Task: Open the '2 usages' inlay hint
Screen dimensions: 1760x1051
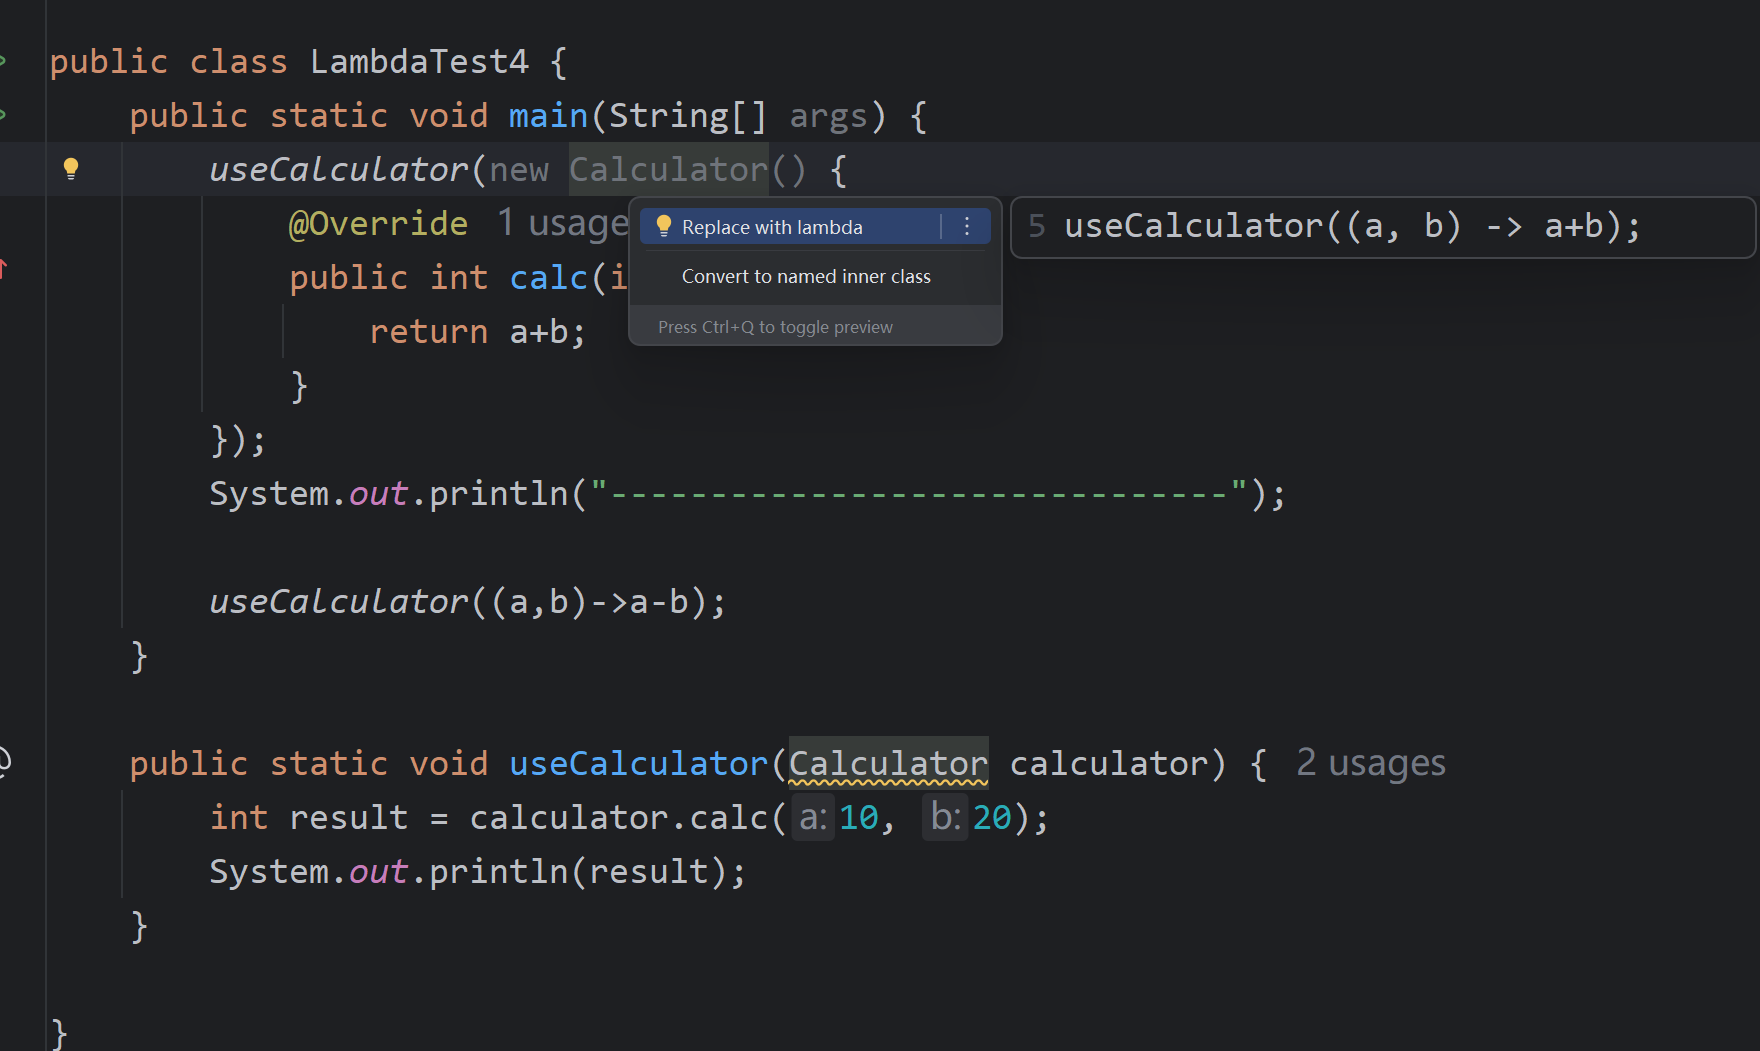Action: (x=1371, y=763)
